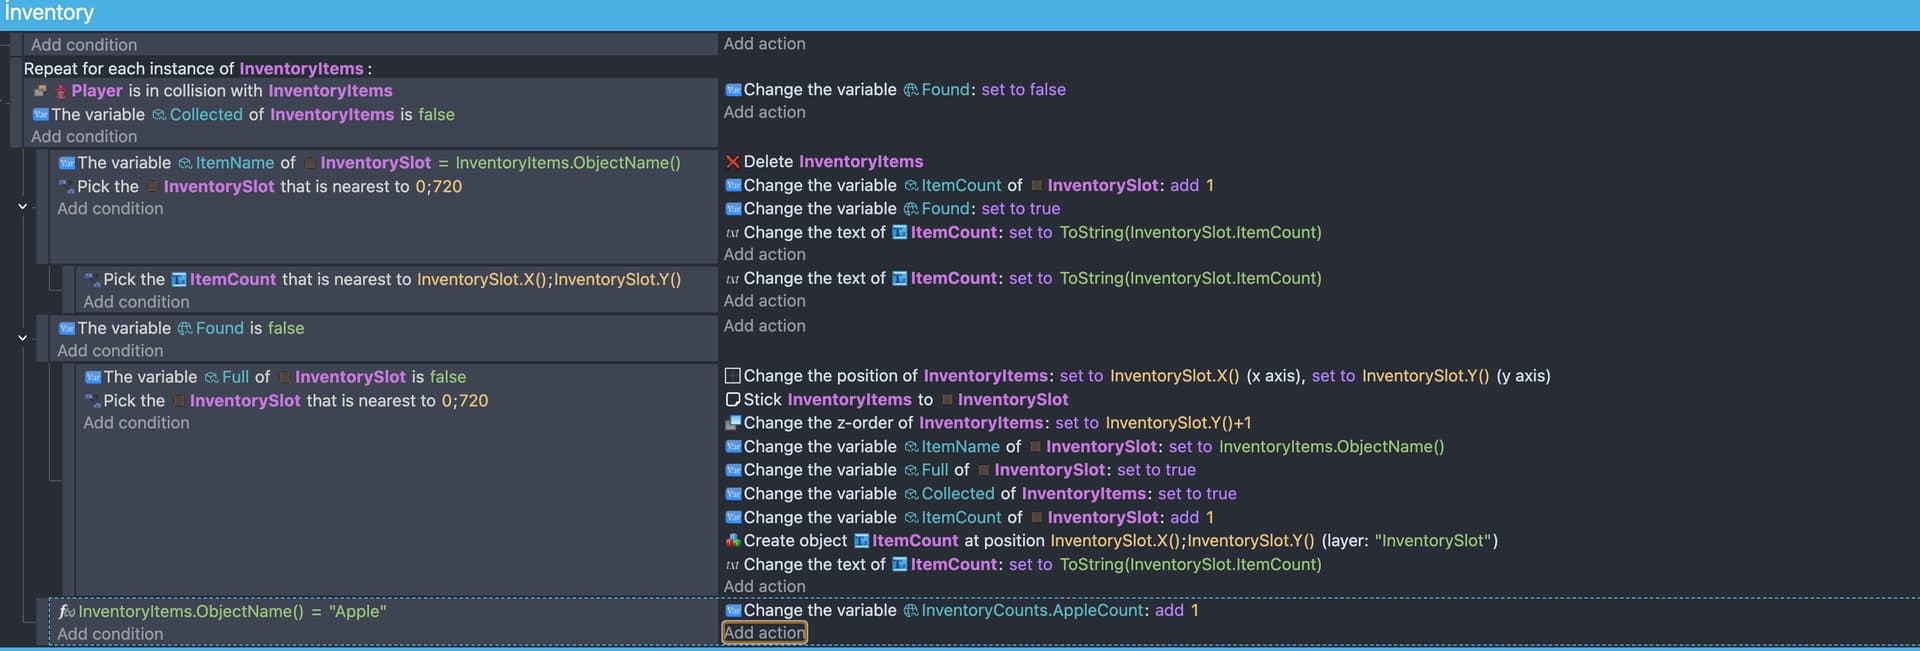The image size is (1920, 651).
Task: Click the fx icon of the "Apple" condition
Action: (66, 611)
